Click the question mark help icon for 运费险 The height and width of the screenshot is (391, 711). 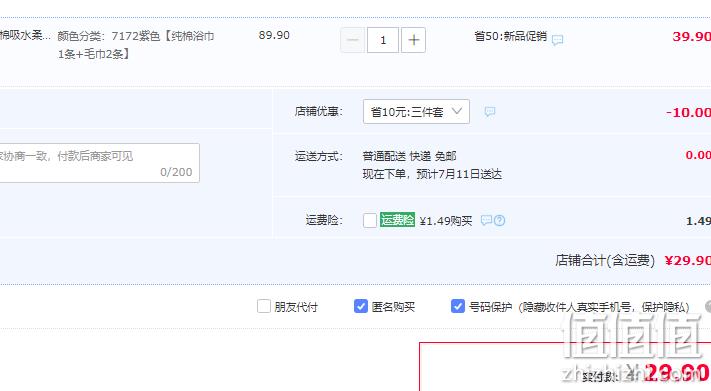click(x=499, y=220)
